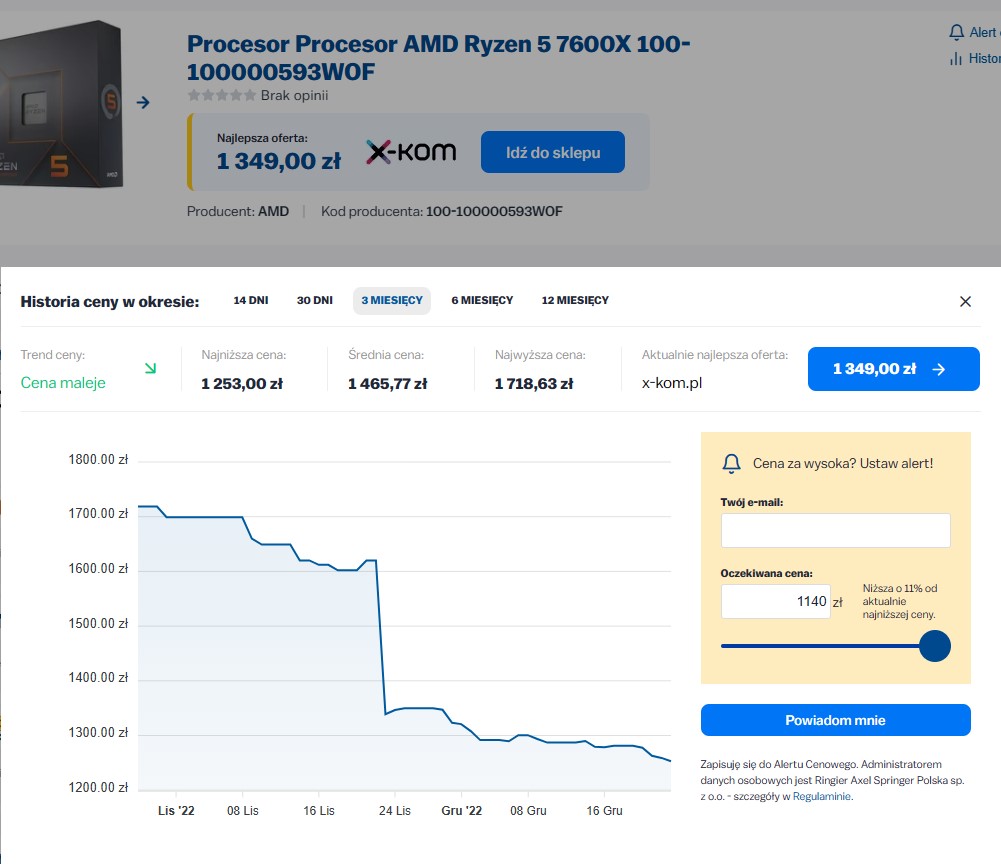Click the 16 Lis axis label
The height and width of the screenshot is (864, 1001).
pyautogui.click(x=319, y=810)
